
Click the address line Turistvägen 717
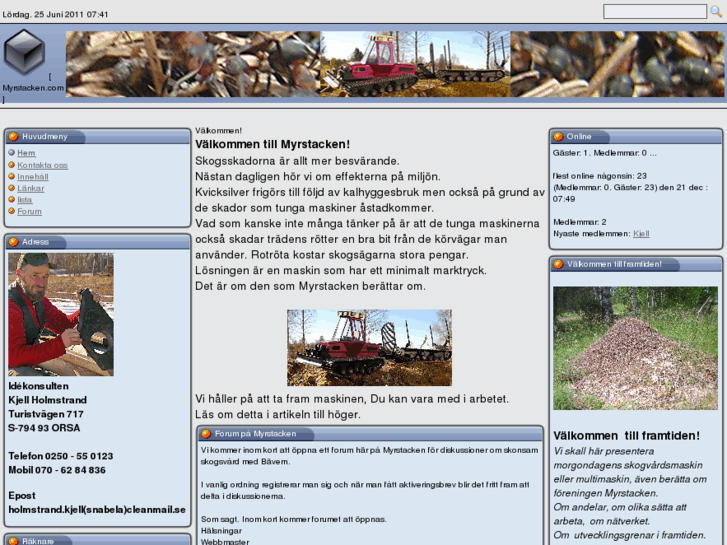[46, 414]
